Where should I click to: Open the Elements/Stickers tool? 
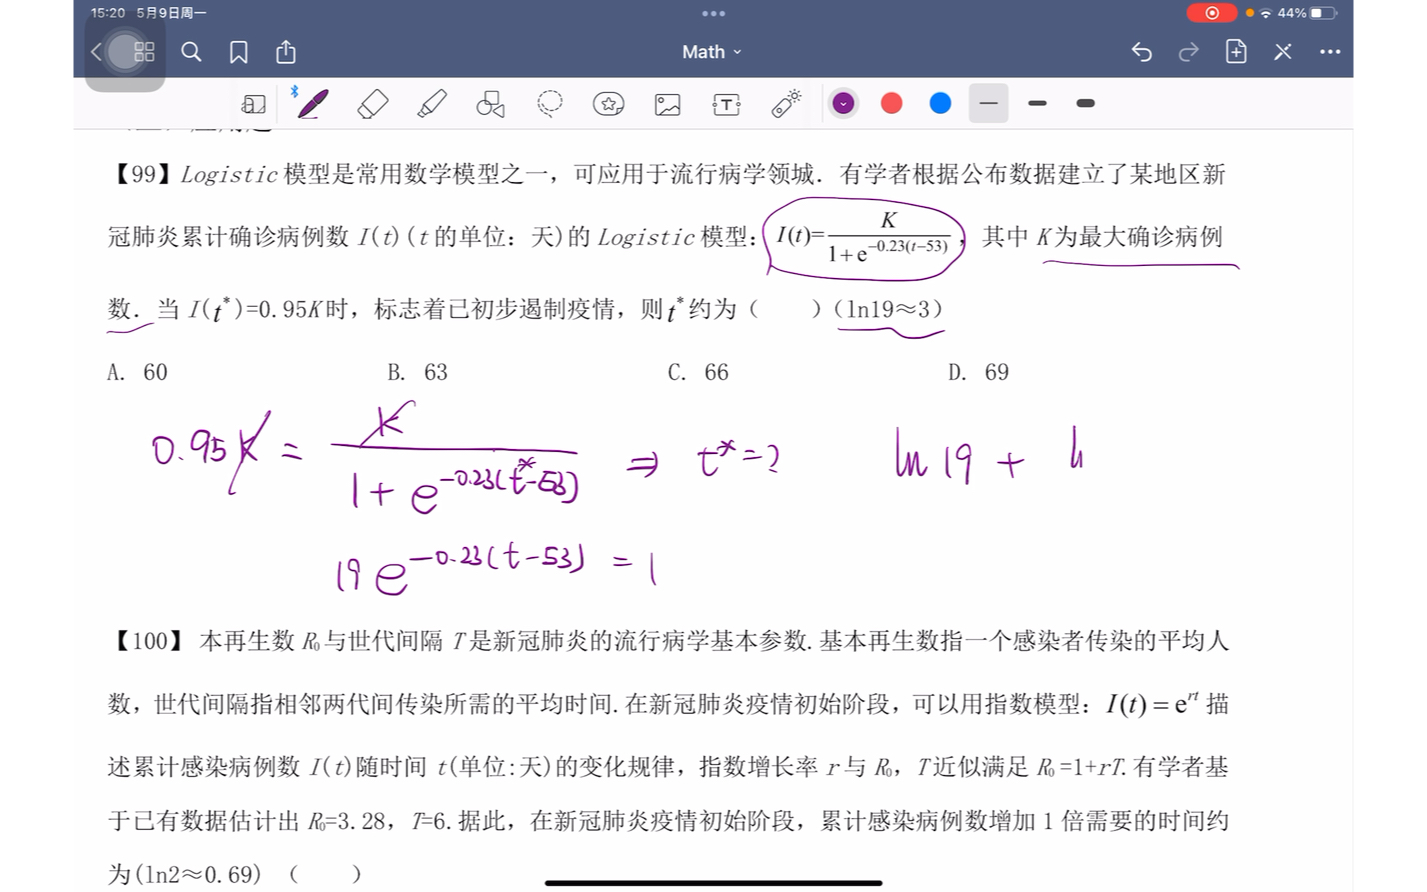(608, 103)
